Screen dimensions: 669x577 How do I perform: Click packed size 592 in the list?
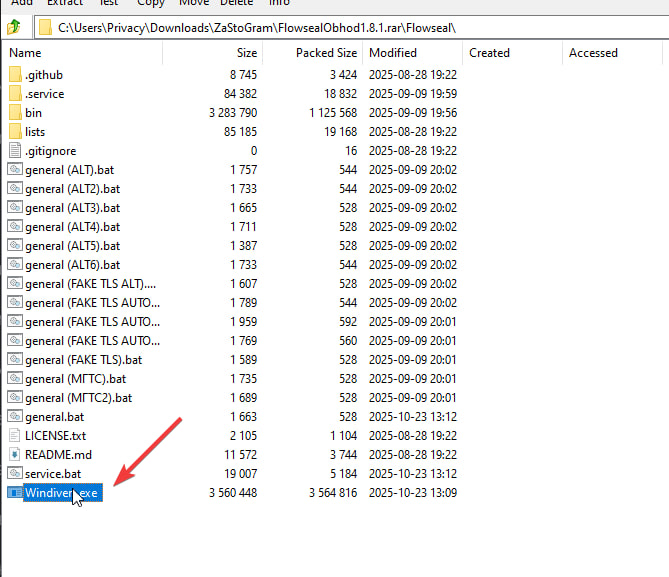[x=348, y=322]
